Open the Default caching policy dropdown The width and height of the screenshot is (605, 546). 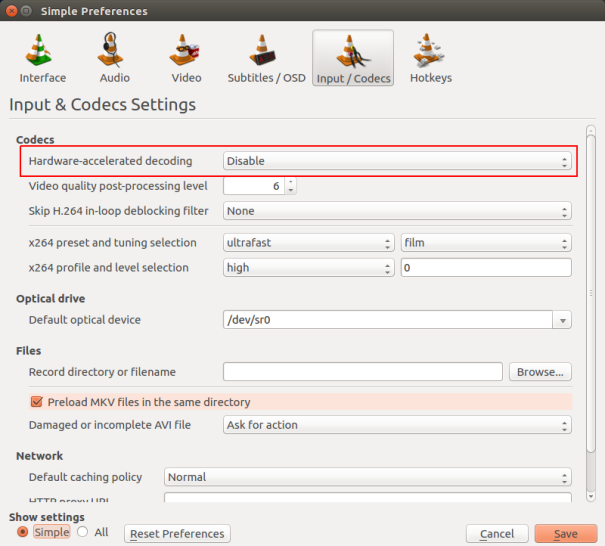(x=368, y=477)
